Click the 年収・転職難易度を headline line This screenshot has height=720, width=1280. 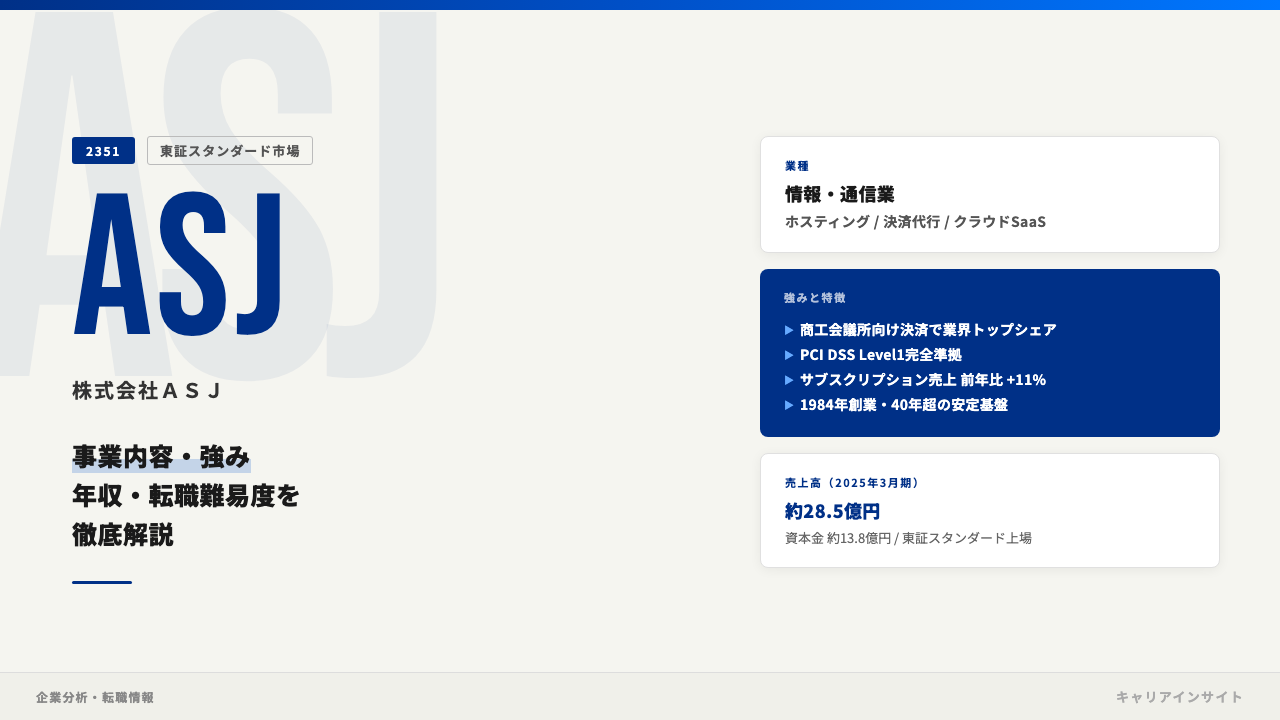coord(186,495)
